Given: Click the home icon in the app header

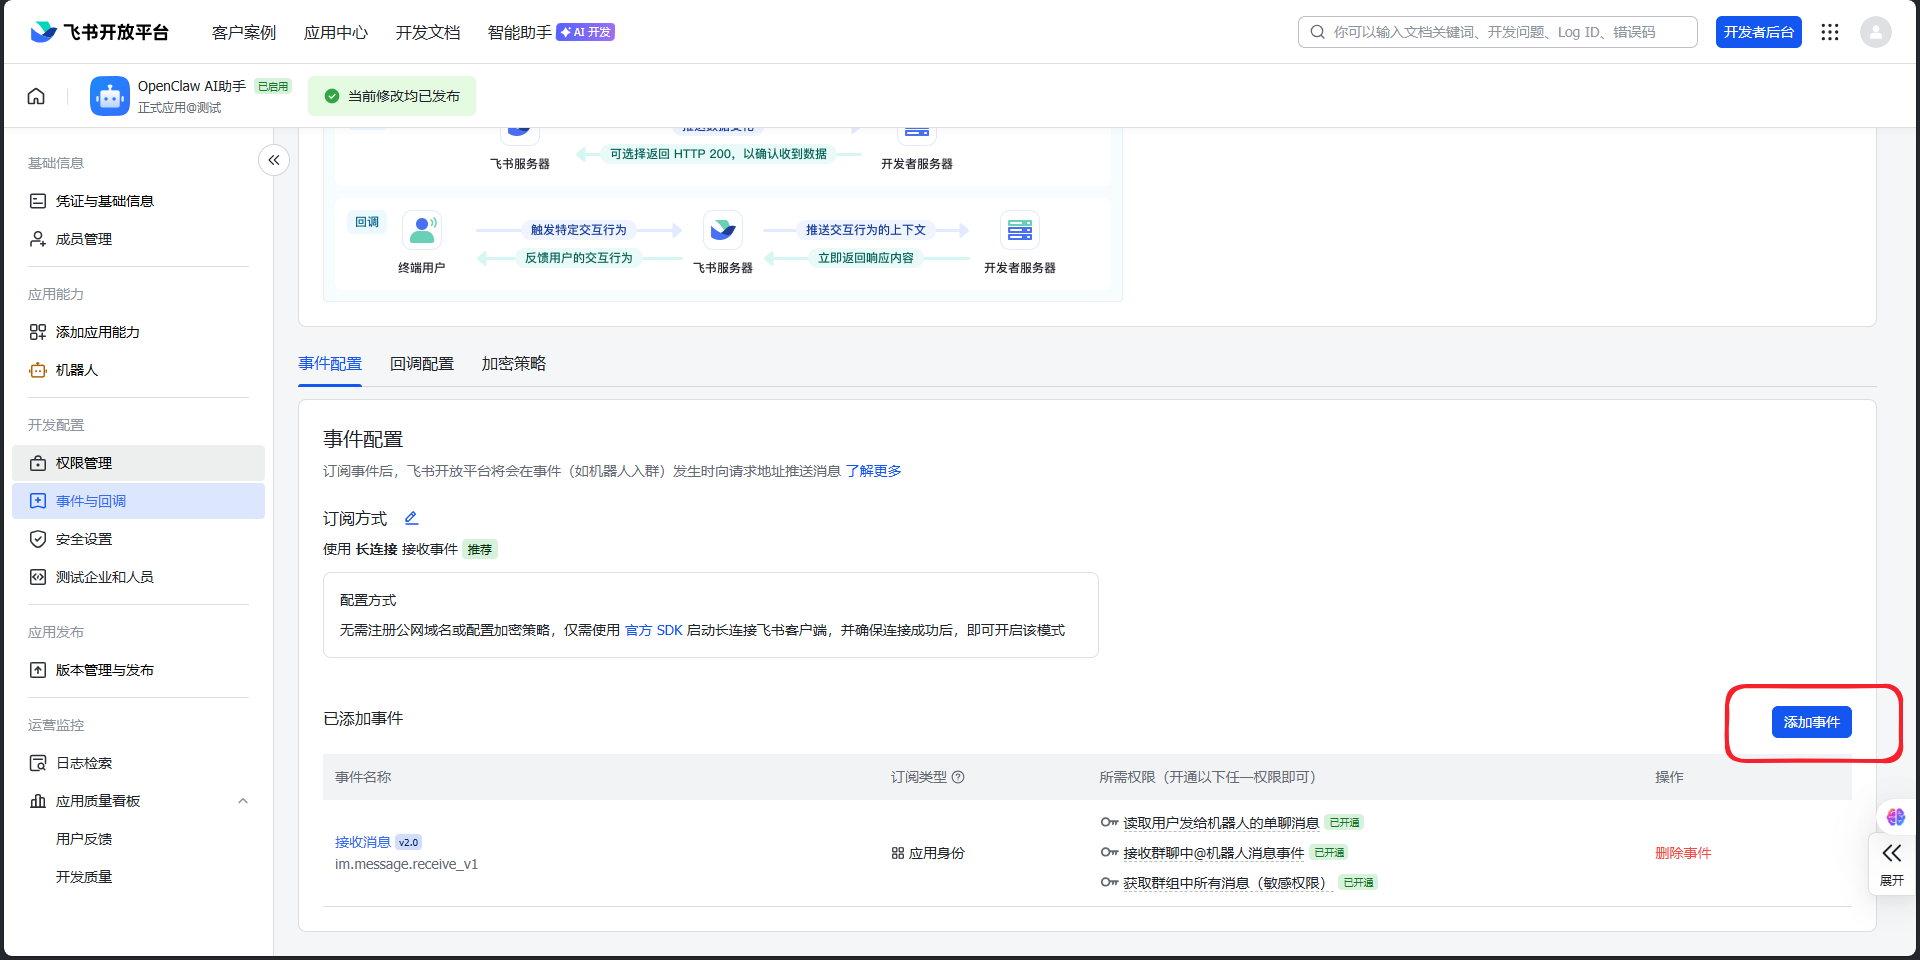Looking at the screenshot, I should [36, 96].
